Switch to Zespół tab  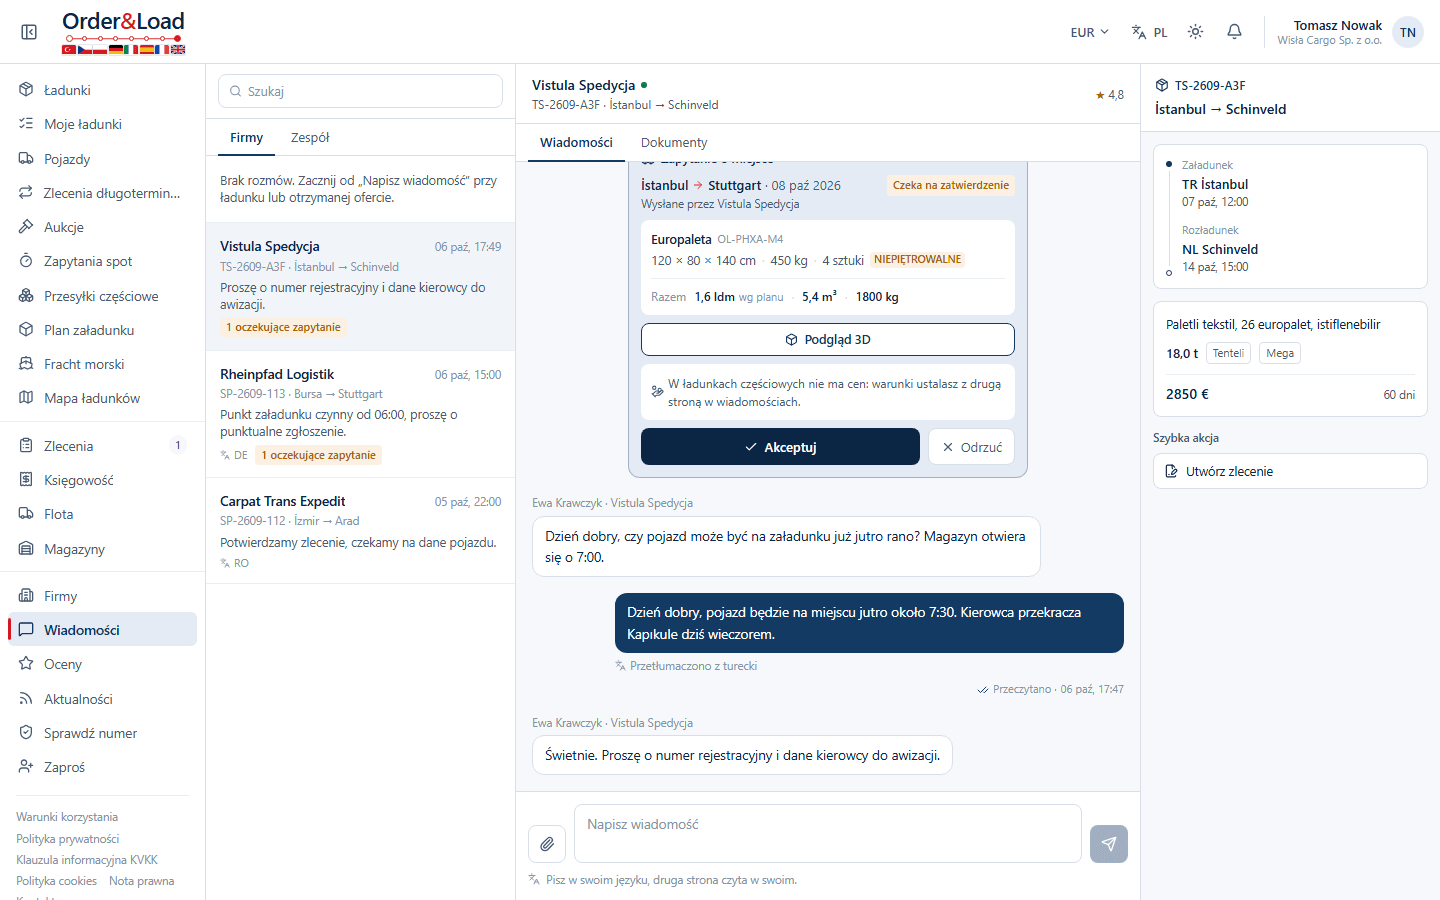pyautogui.click(x=310, y=138)
